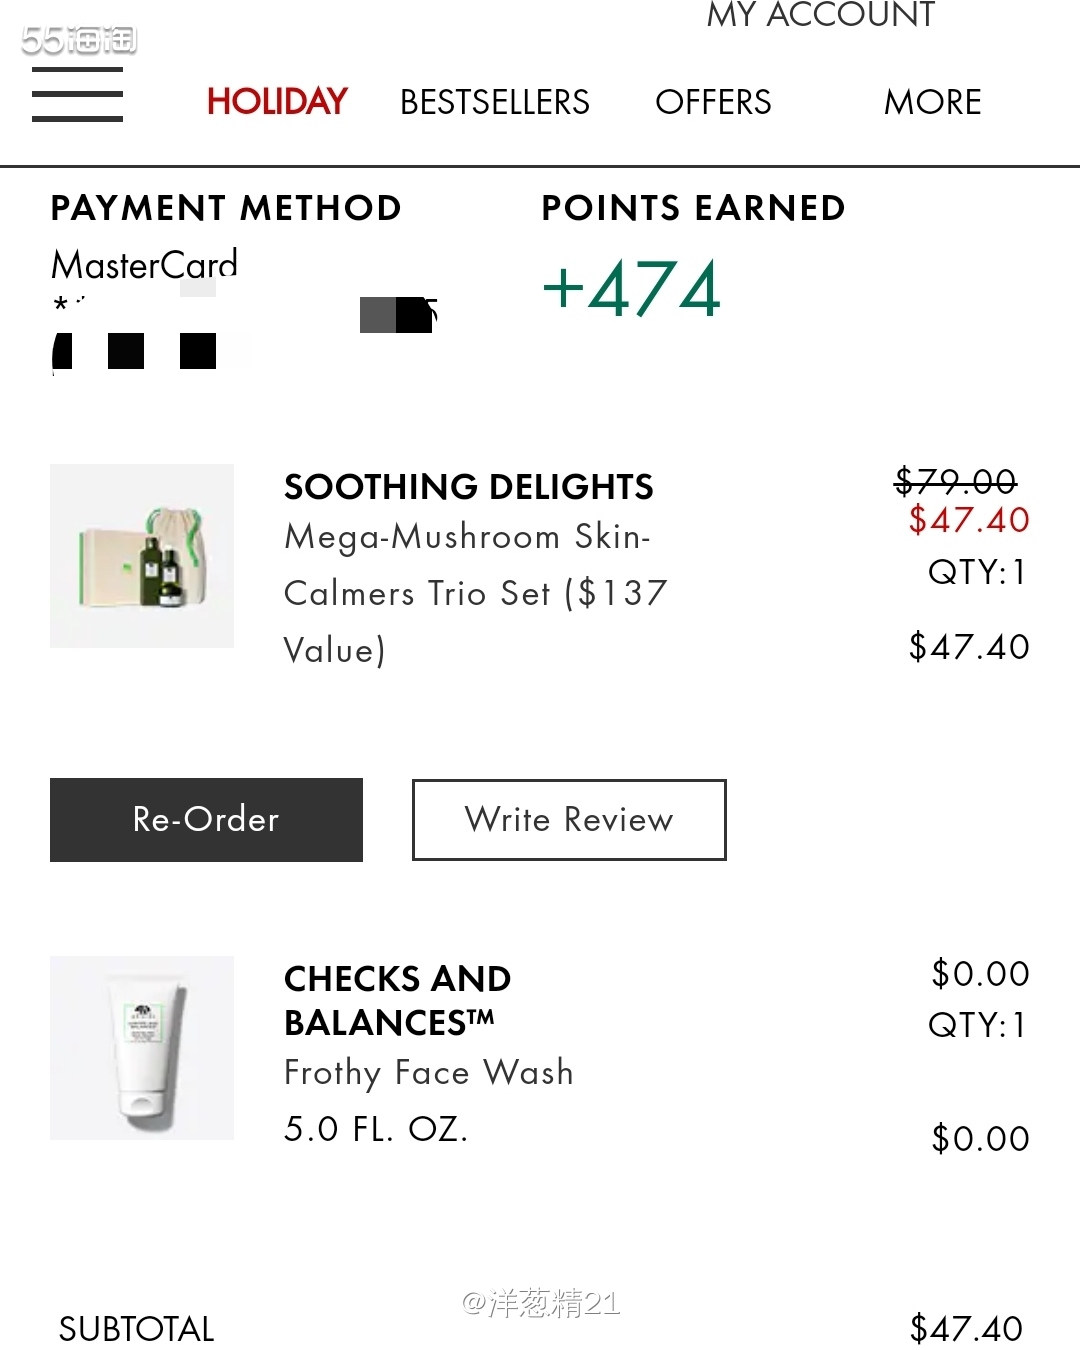
Task: Open the HOLIDAY menu section
Action: (x=277, y=102)
